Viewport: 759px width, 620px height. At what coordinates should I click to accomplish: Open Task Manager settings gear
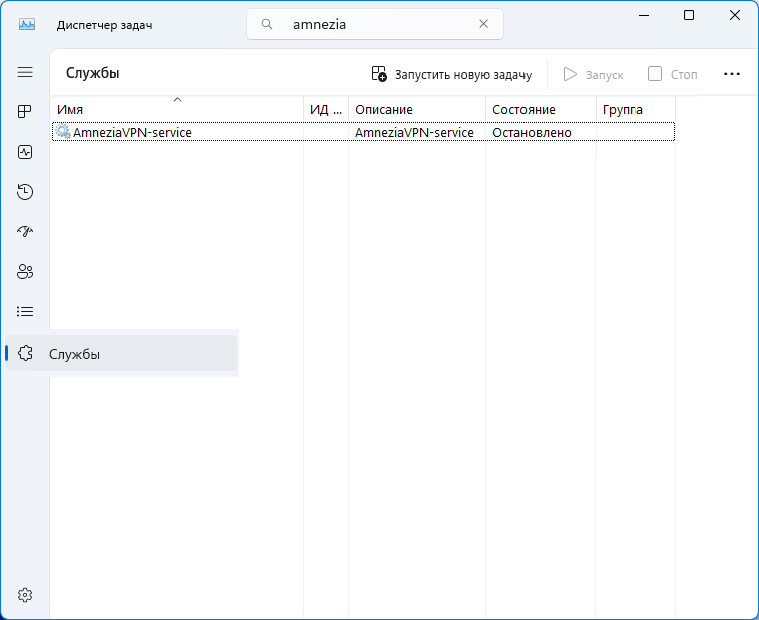25,595
